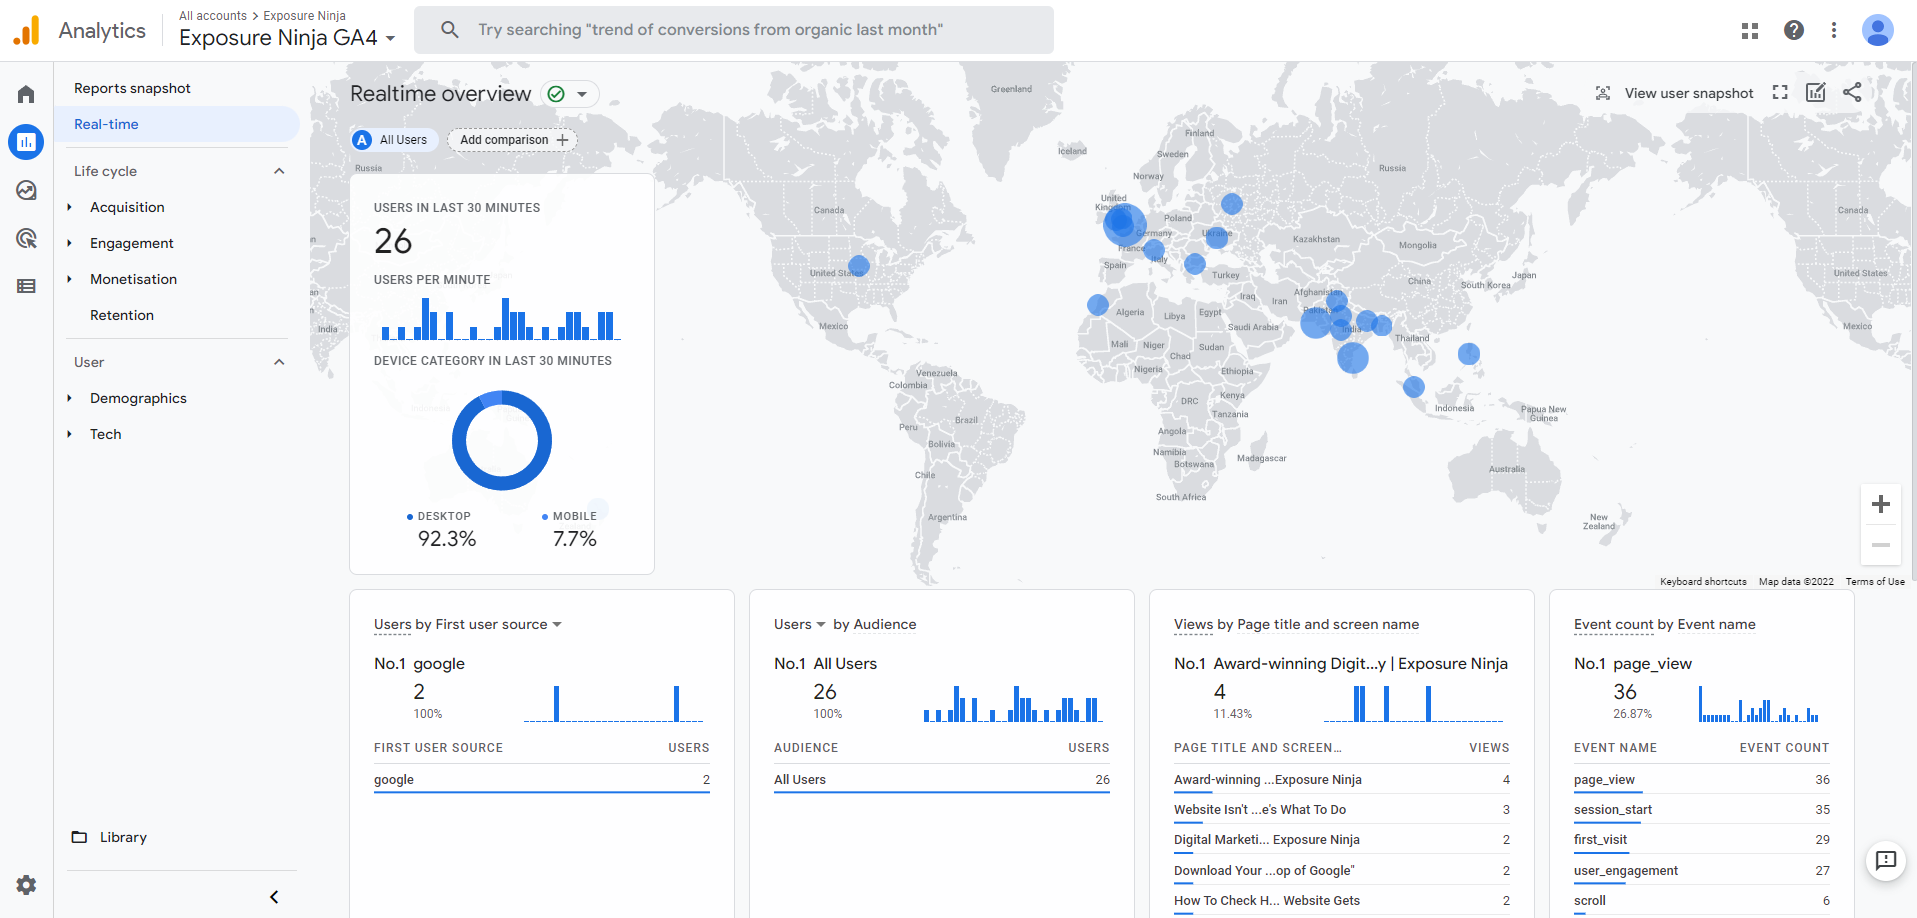Click the Award-winning ...Exposure Ninja page row

1342,780
